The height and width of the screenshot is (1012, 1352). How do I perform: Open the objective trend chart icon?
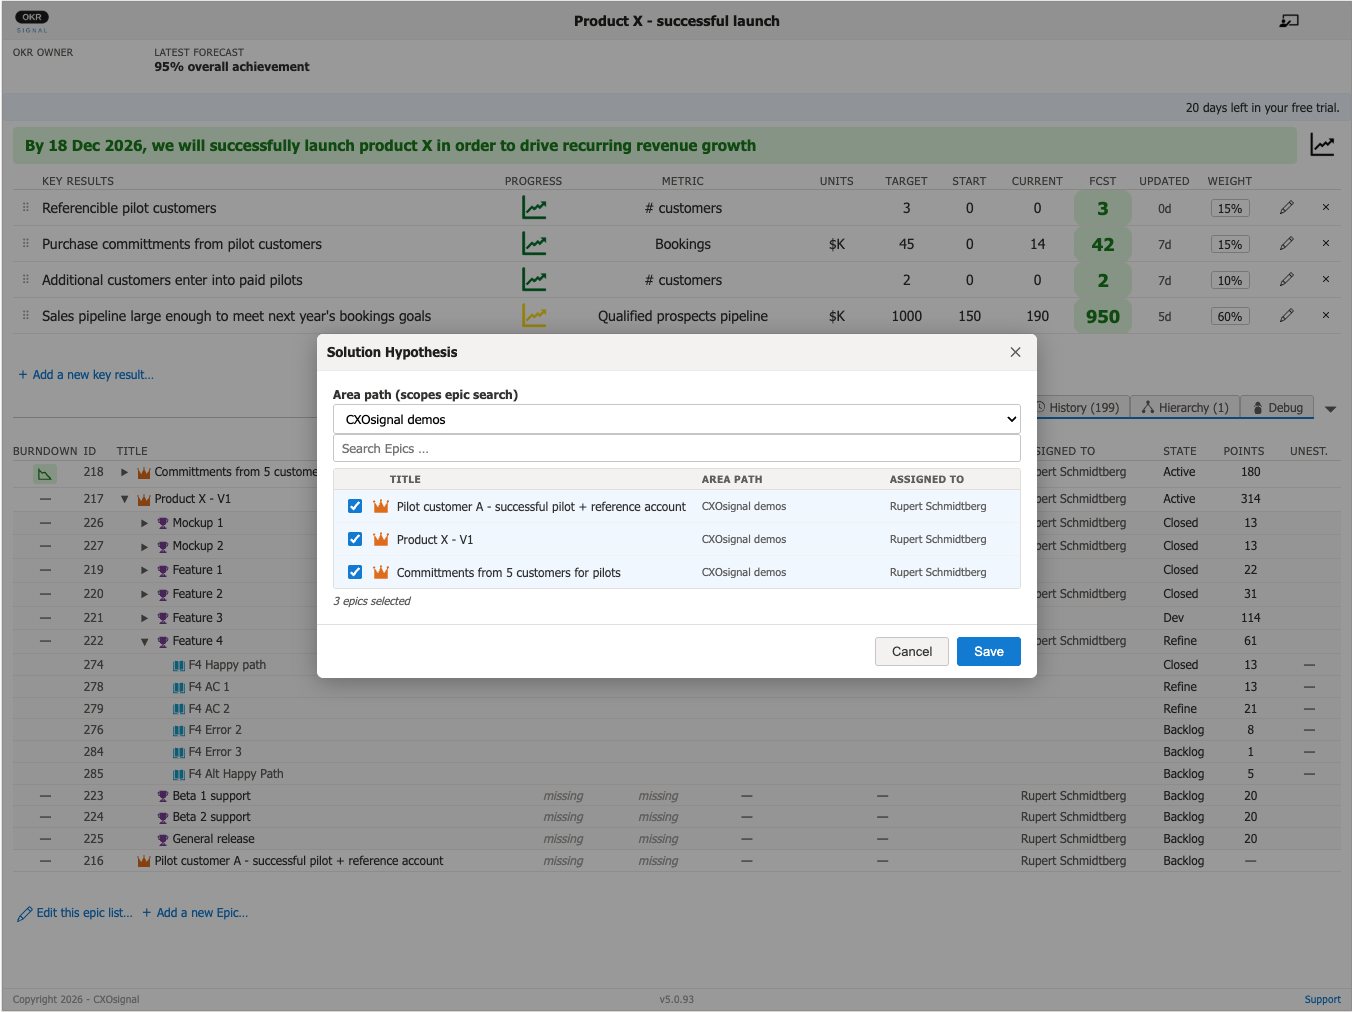[x=1322, y=146]
